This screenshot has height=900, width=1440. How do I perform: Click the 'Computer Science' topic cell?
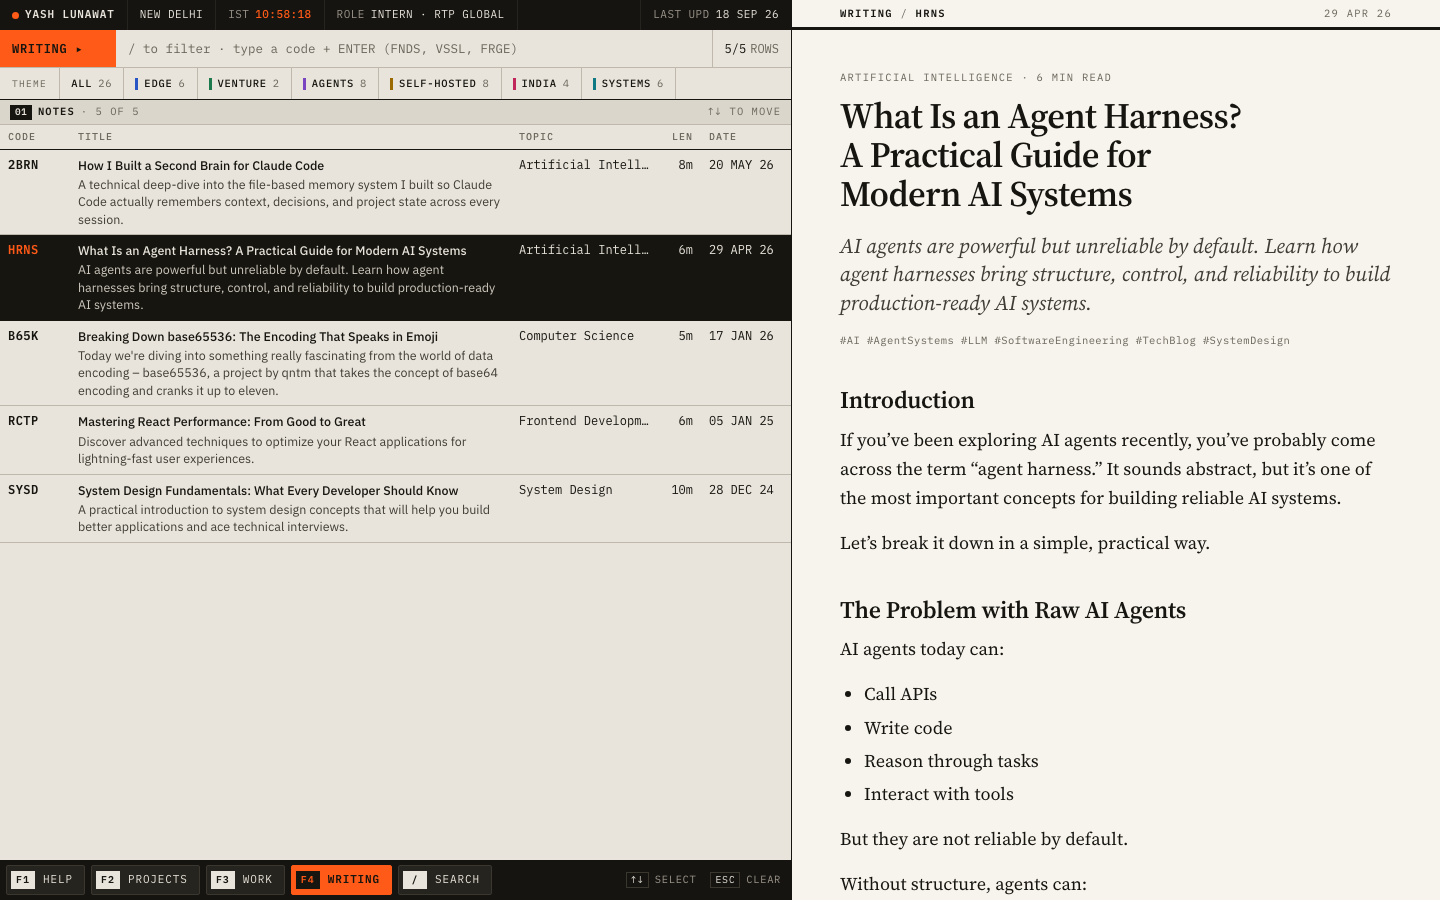point(576,336)
